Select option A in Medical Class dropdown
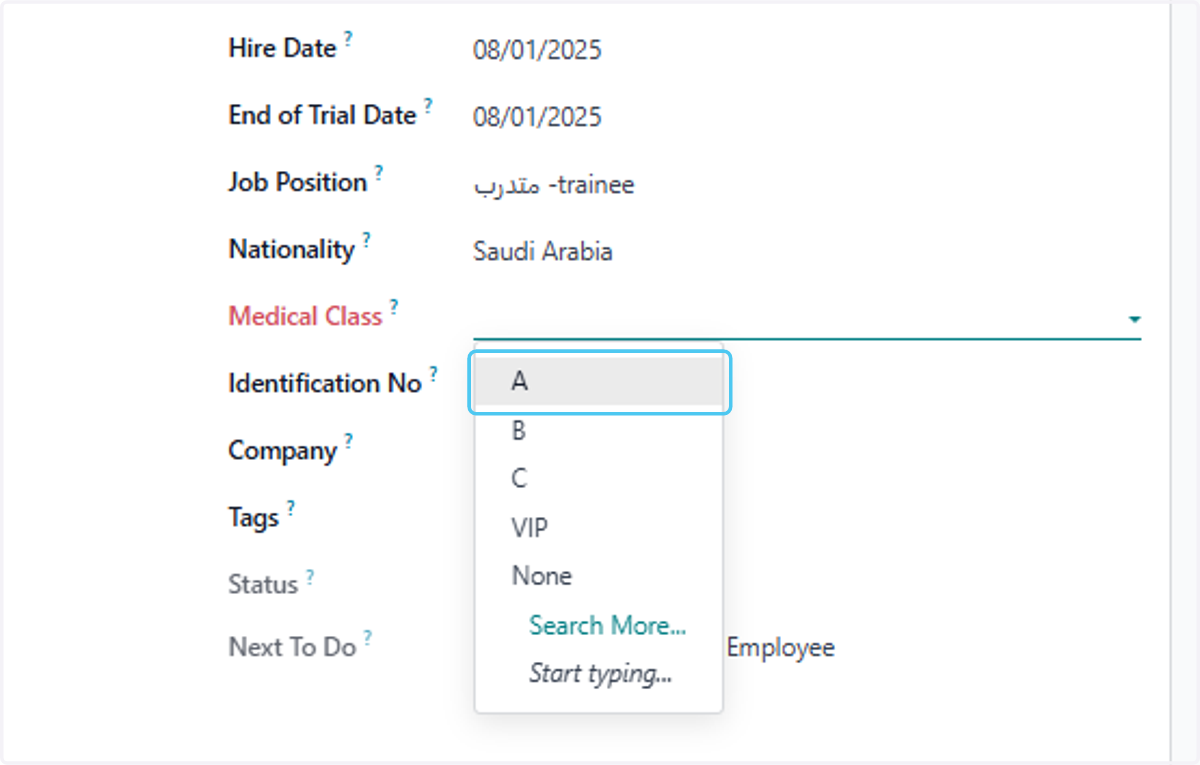The image size is (1200, 765). 599,381
